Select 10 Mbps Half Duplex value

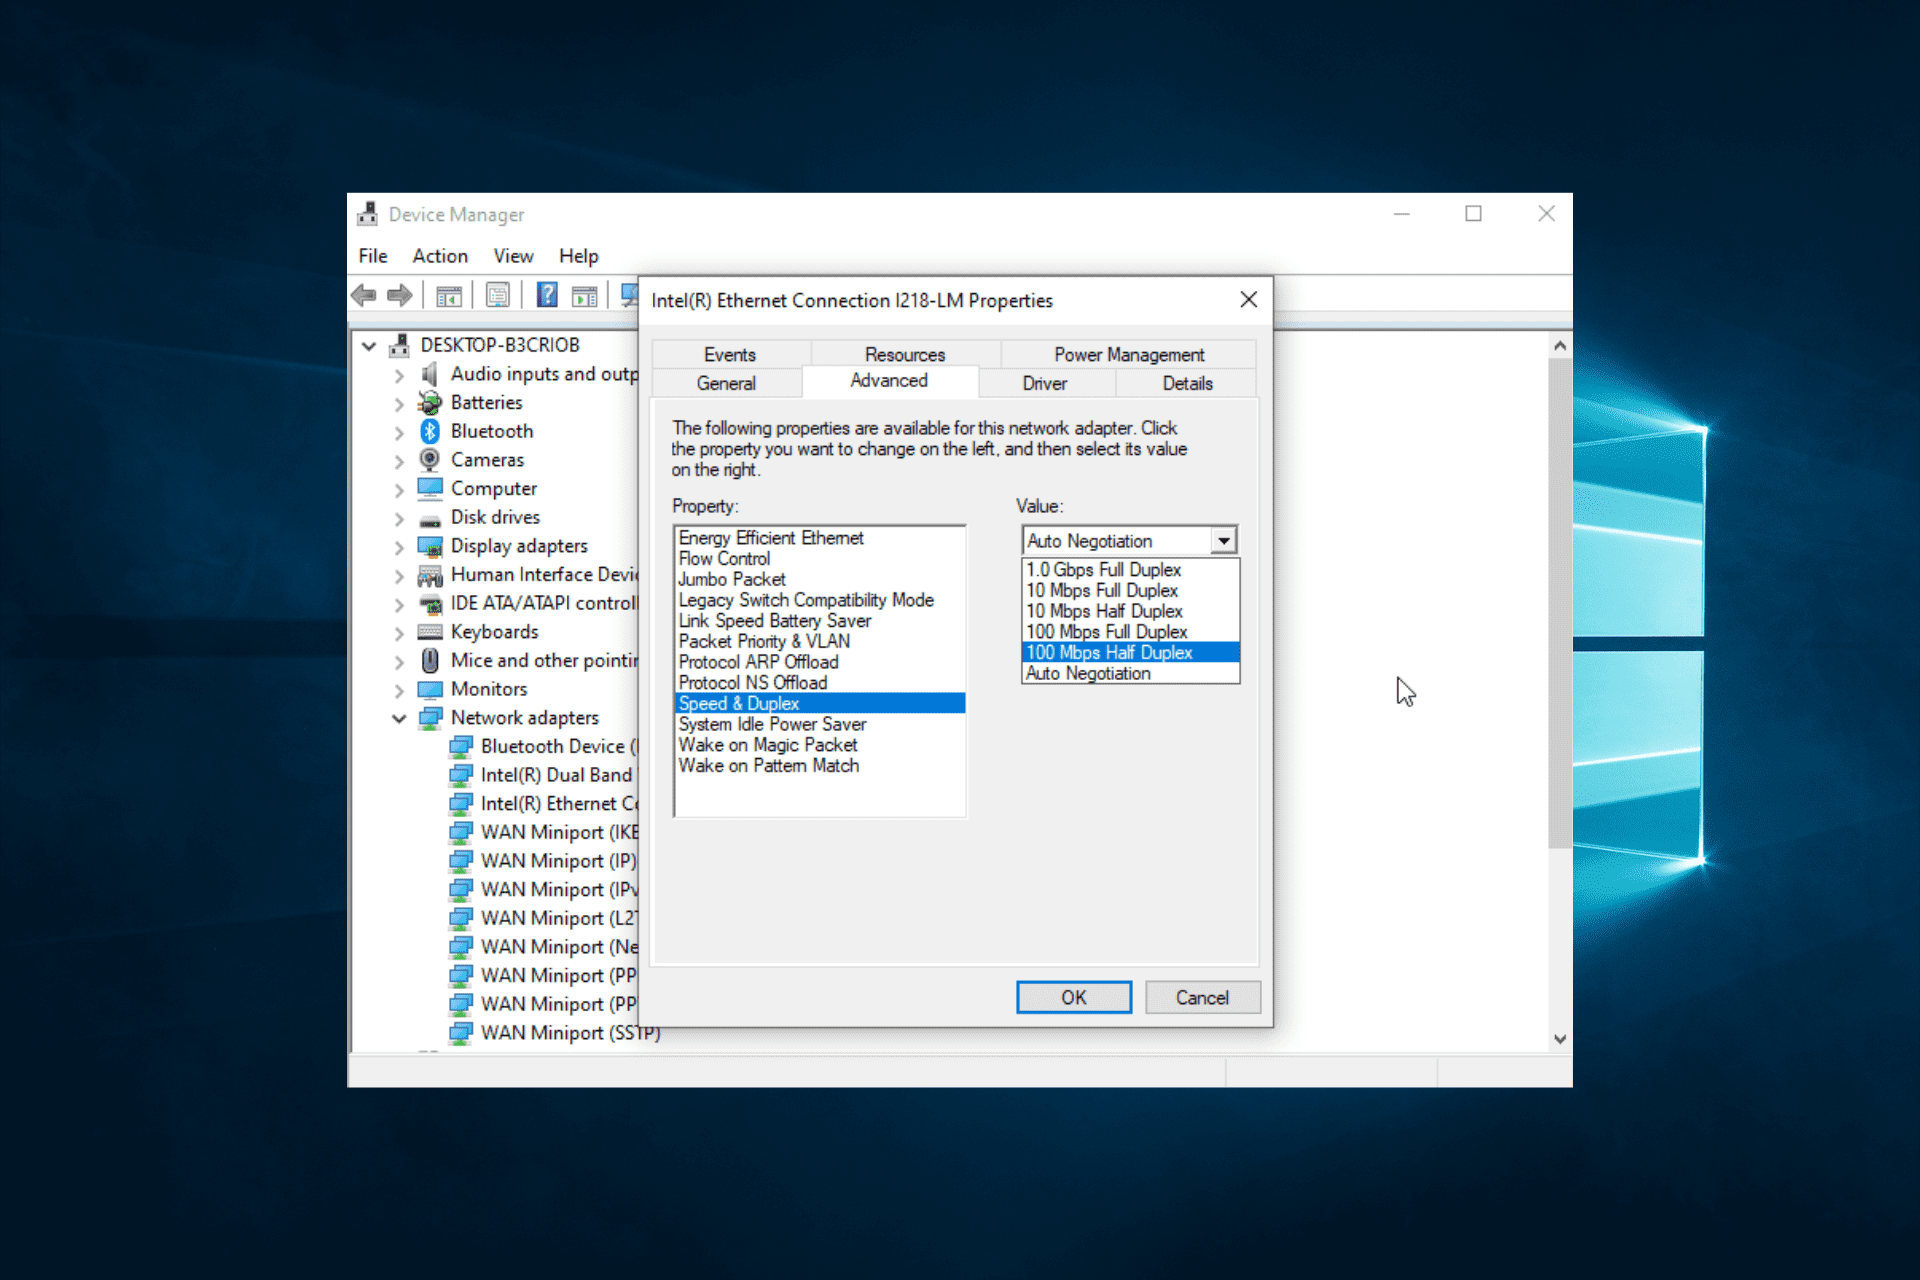click(x=1131, y=611)
